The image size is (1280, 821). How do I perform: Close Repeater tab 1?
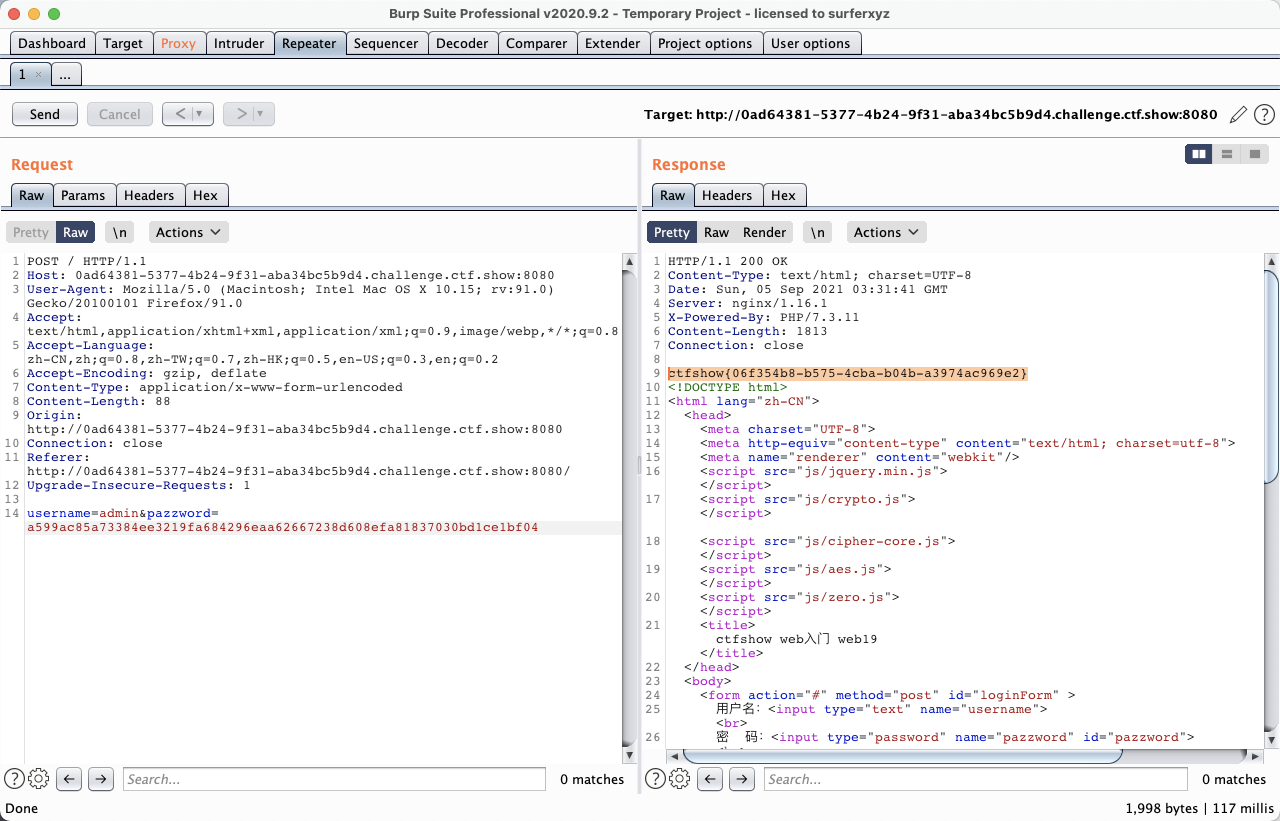pyautogui.click(x=39, y=75)
